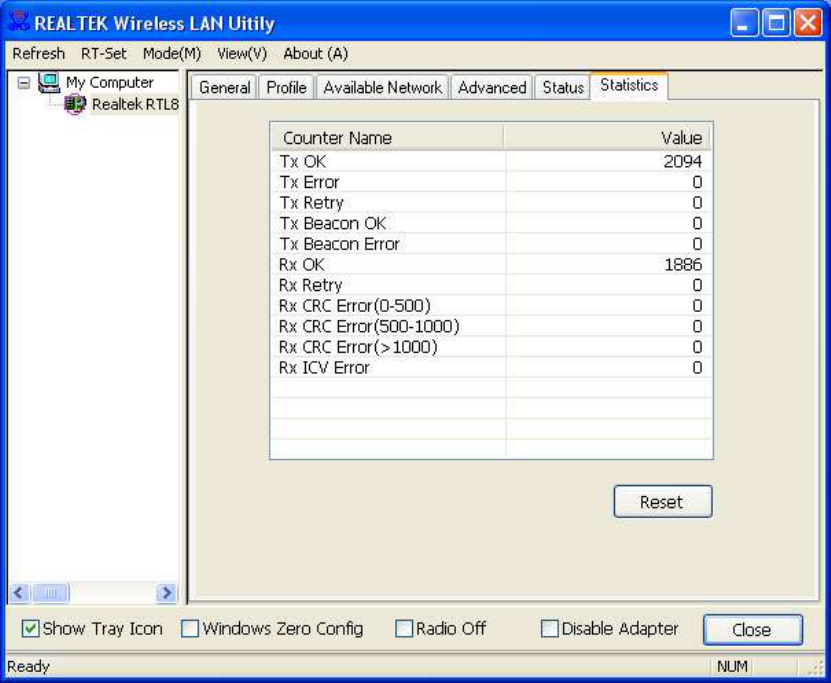Select the Tx Beacon Error row
831x683 pixels.
491,244
